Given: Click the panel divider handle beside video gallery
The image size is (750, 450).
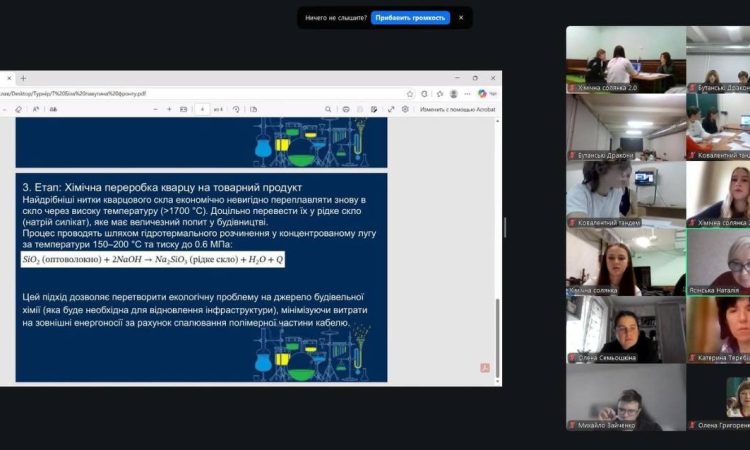Looking at the screenshot, I should click(505, 228).
